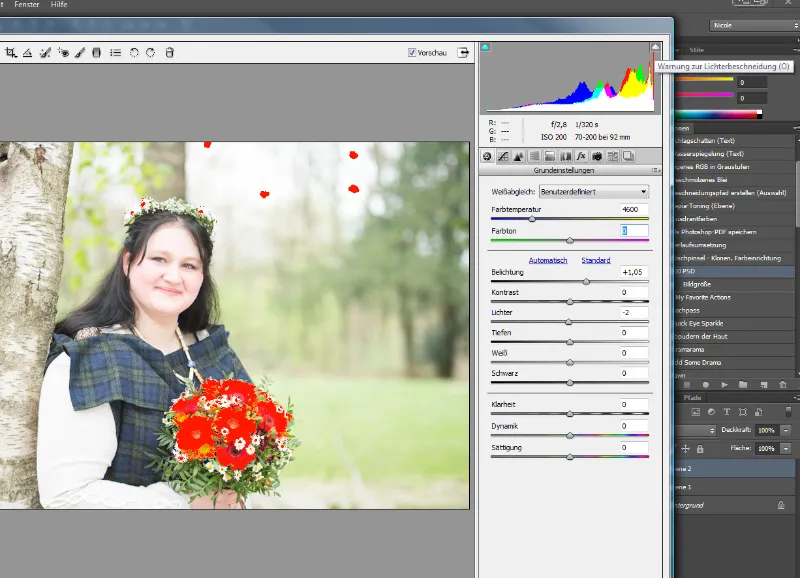The image size is (800, 578).
Task: Click the Belichtung slider handle
Action: point(586,282)
